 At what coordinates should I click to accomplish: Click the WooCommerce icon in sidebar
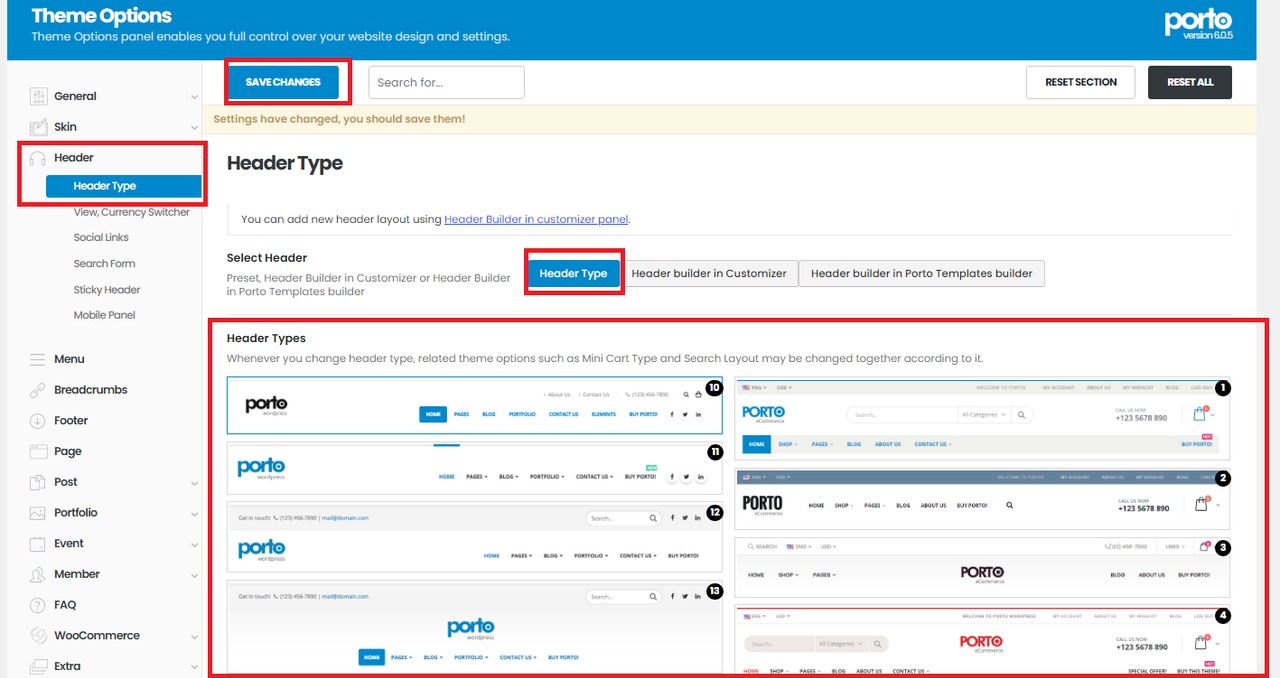coord(38,636)
